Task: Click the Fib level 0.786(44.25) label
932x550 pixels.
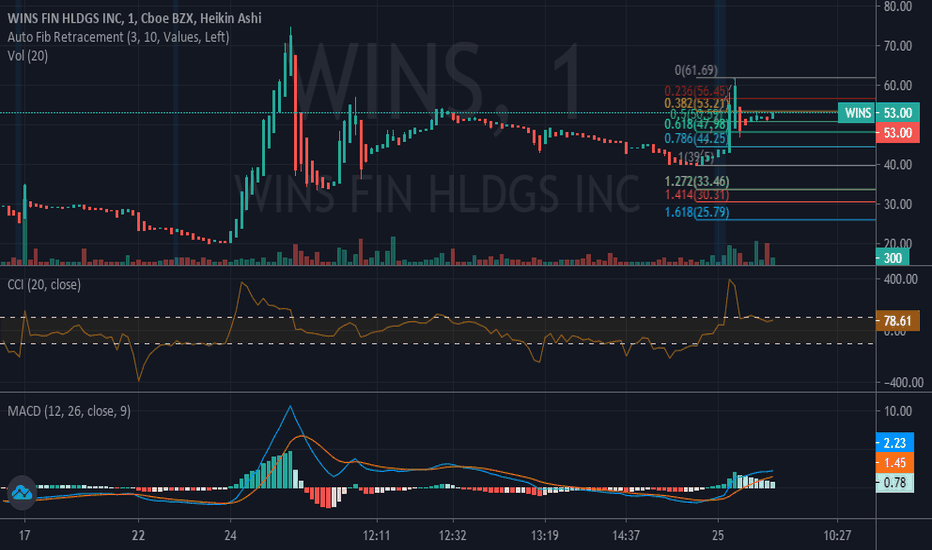Action: pyautogui.click(x=697, y=139)
